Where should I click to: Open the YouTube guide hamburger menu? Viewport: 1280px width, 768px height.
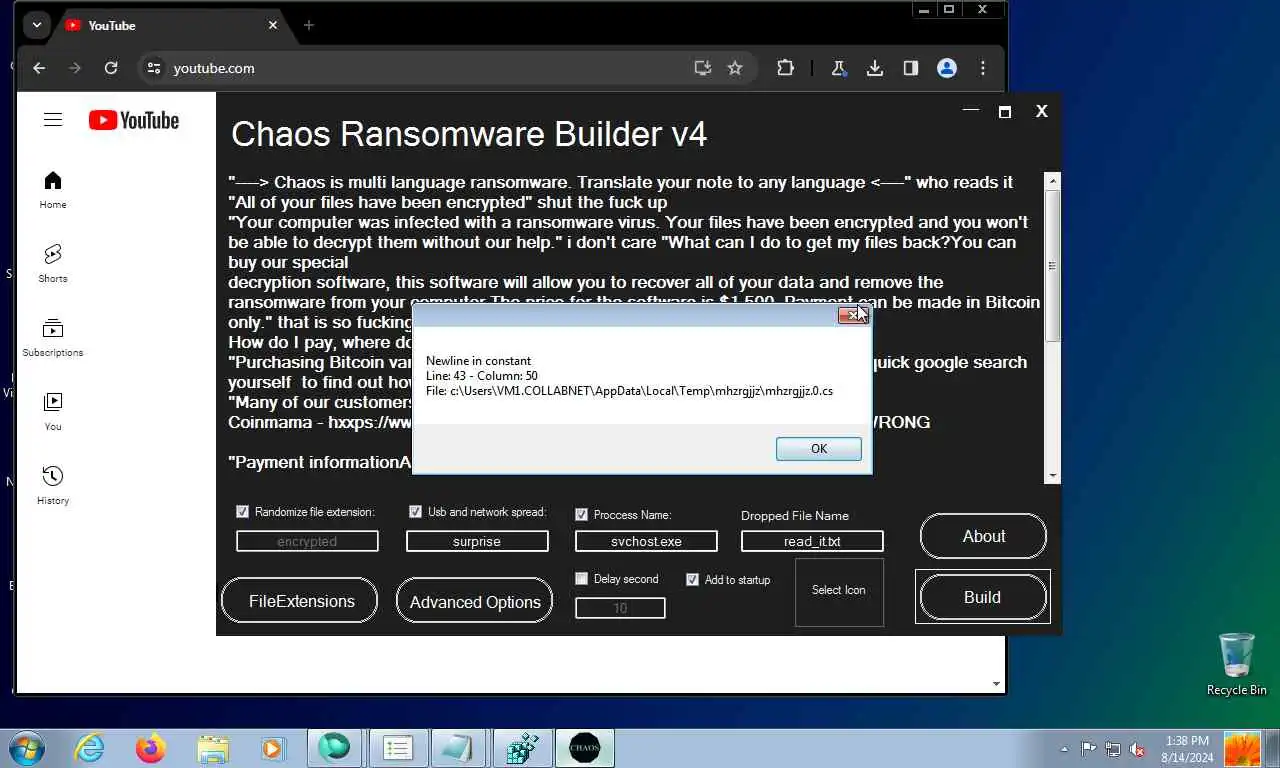pos(53,120)
